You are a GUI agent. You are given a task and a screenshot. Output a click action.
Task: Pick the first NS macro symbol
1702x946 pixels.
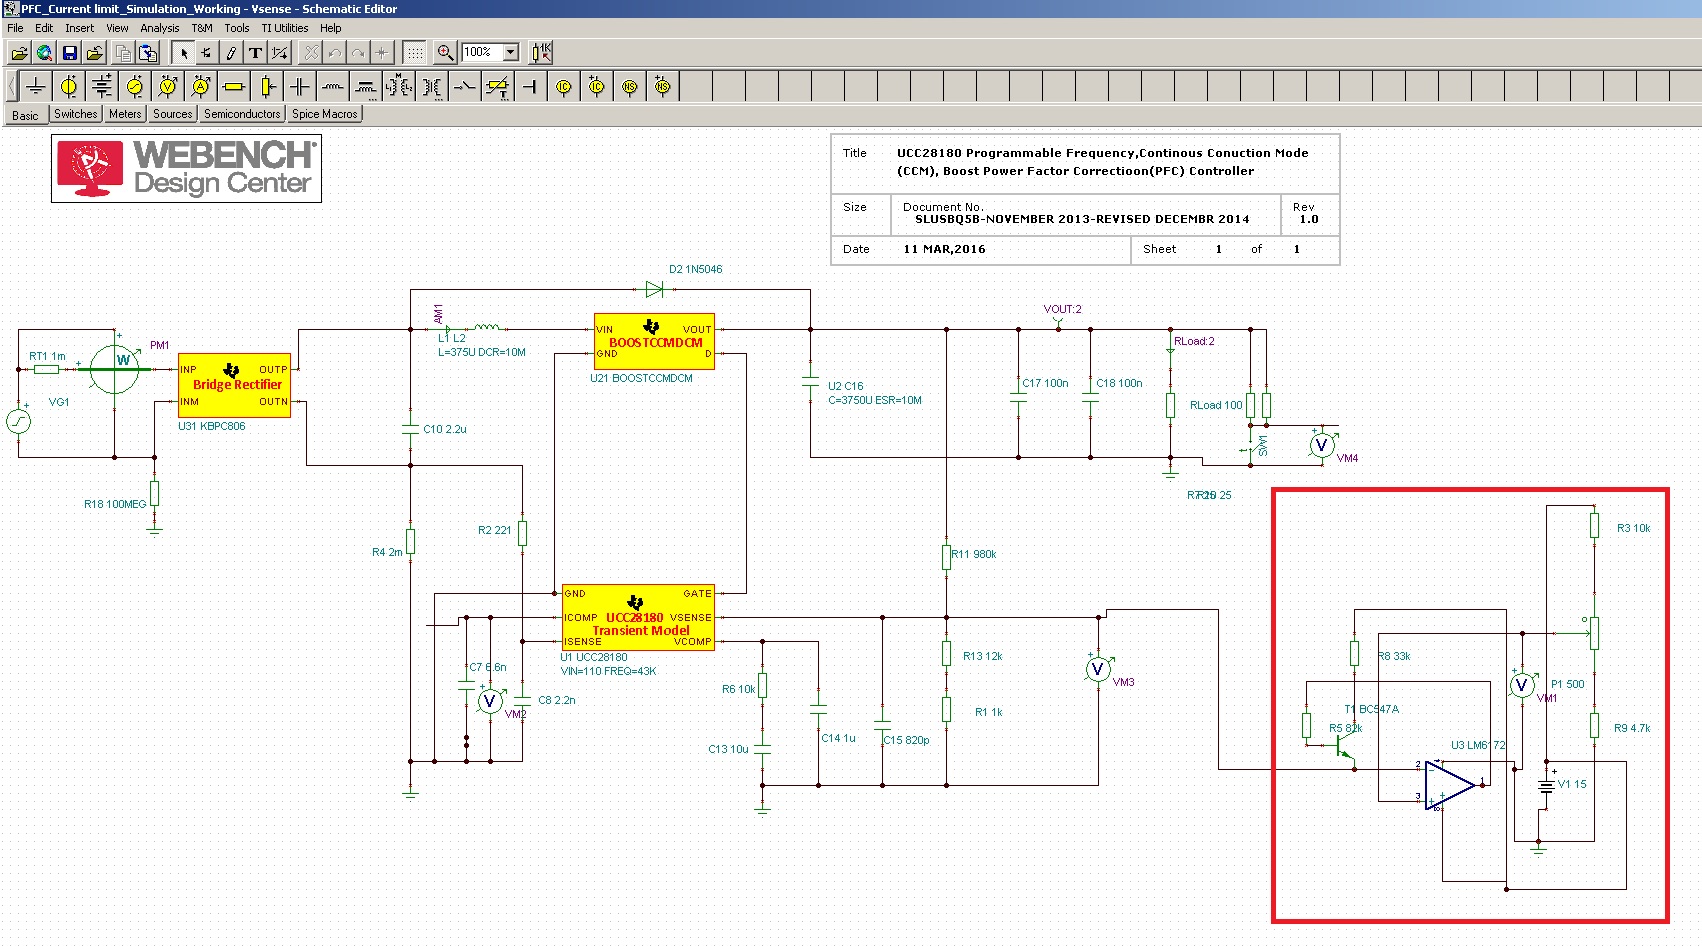630,87
